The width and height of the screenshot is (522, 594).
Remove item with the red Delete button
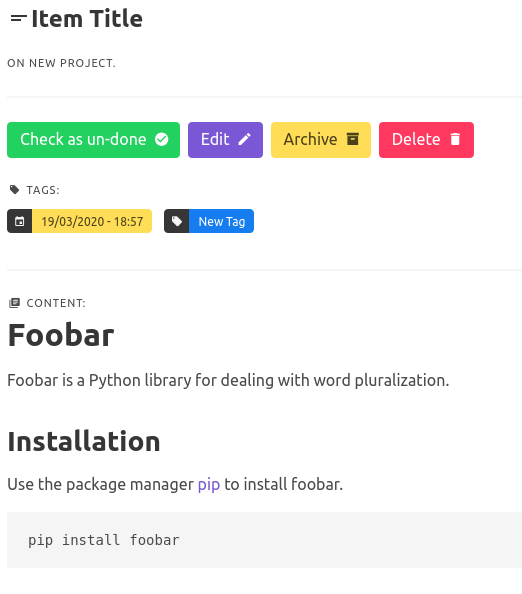[x=426, y=140]
